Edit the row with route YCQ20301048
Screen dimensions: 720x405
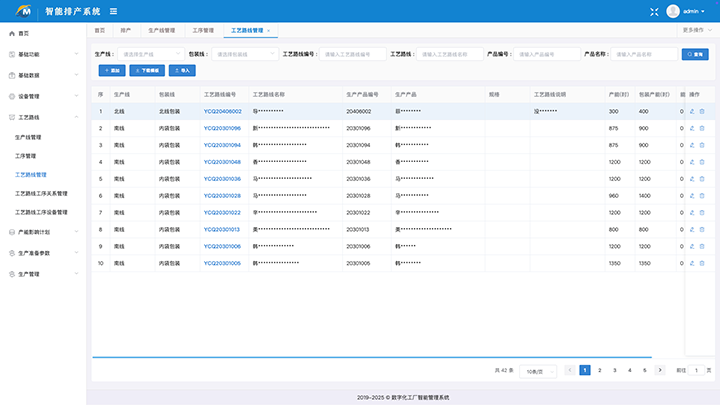point(692,162)
